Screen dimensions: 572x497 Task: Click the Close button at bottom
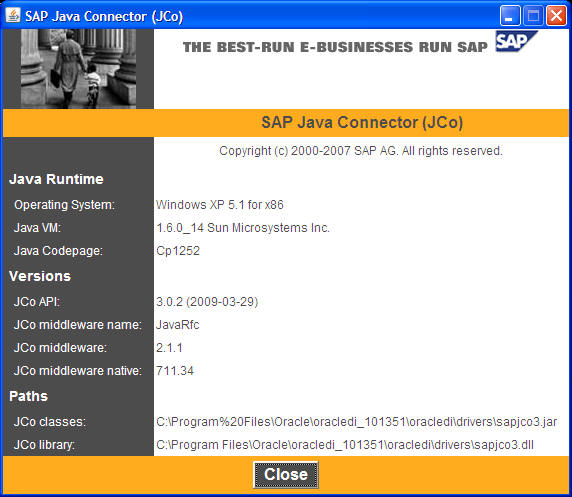click(x=286, y=474)
